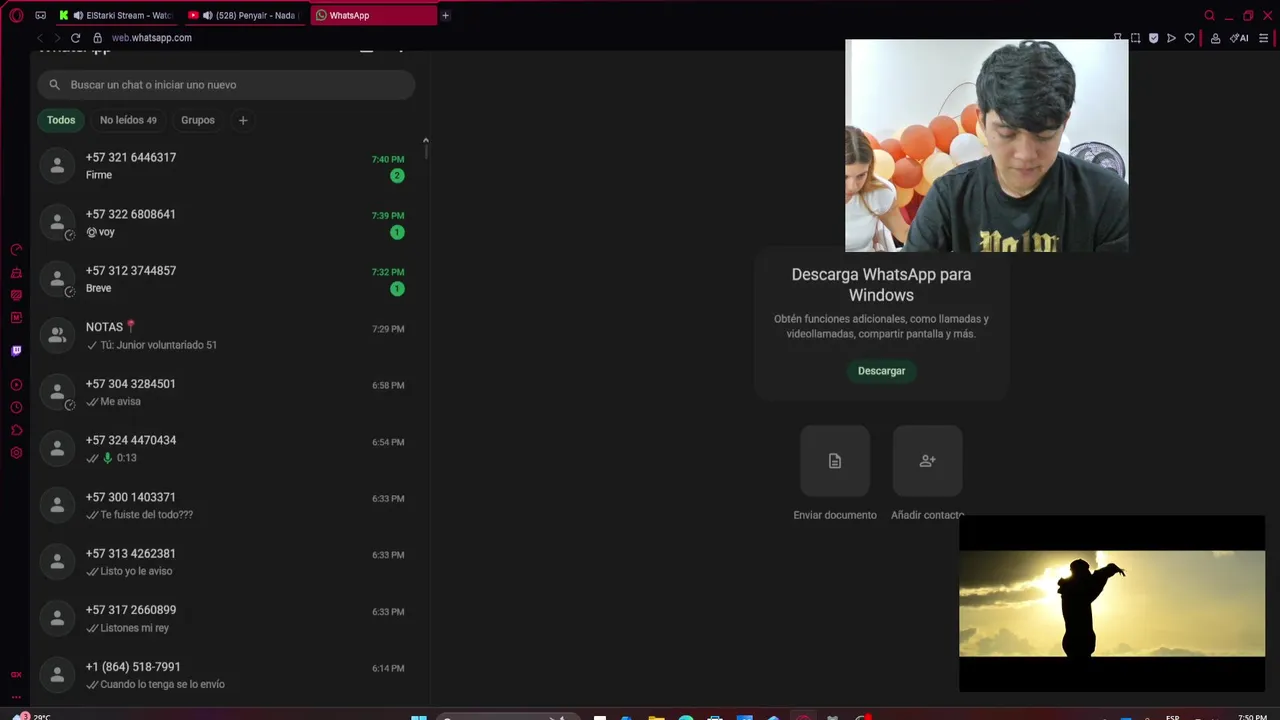Open sidebar history clock icon
The width and height of the screenshot is (1280, 720).
click(x=16, y=407)
